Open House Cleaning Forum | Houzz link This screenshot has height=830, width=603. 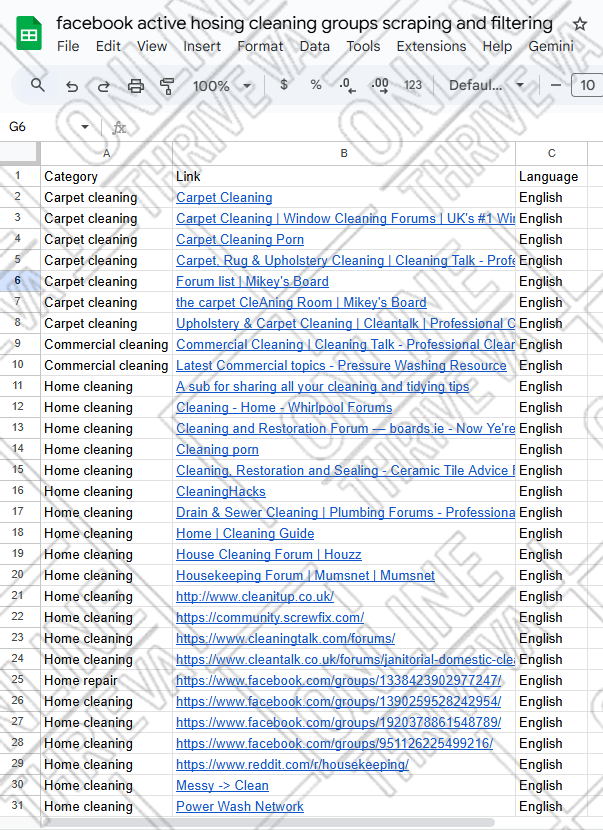[268, 554]
